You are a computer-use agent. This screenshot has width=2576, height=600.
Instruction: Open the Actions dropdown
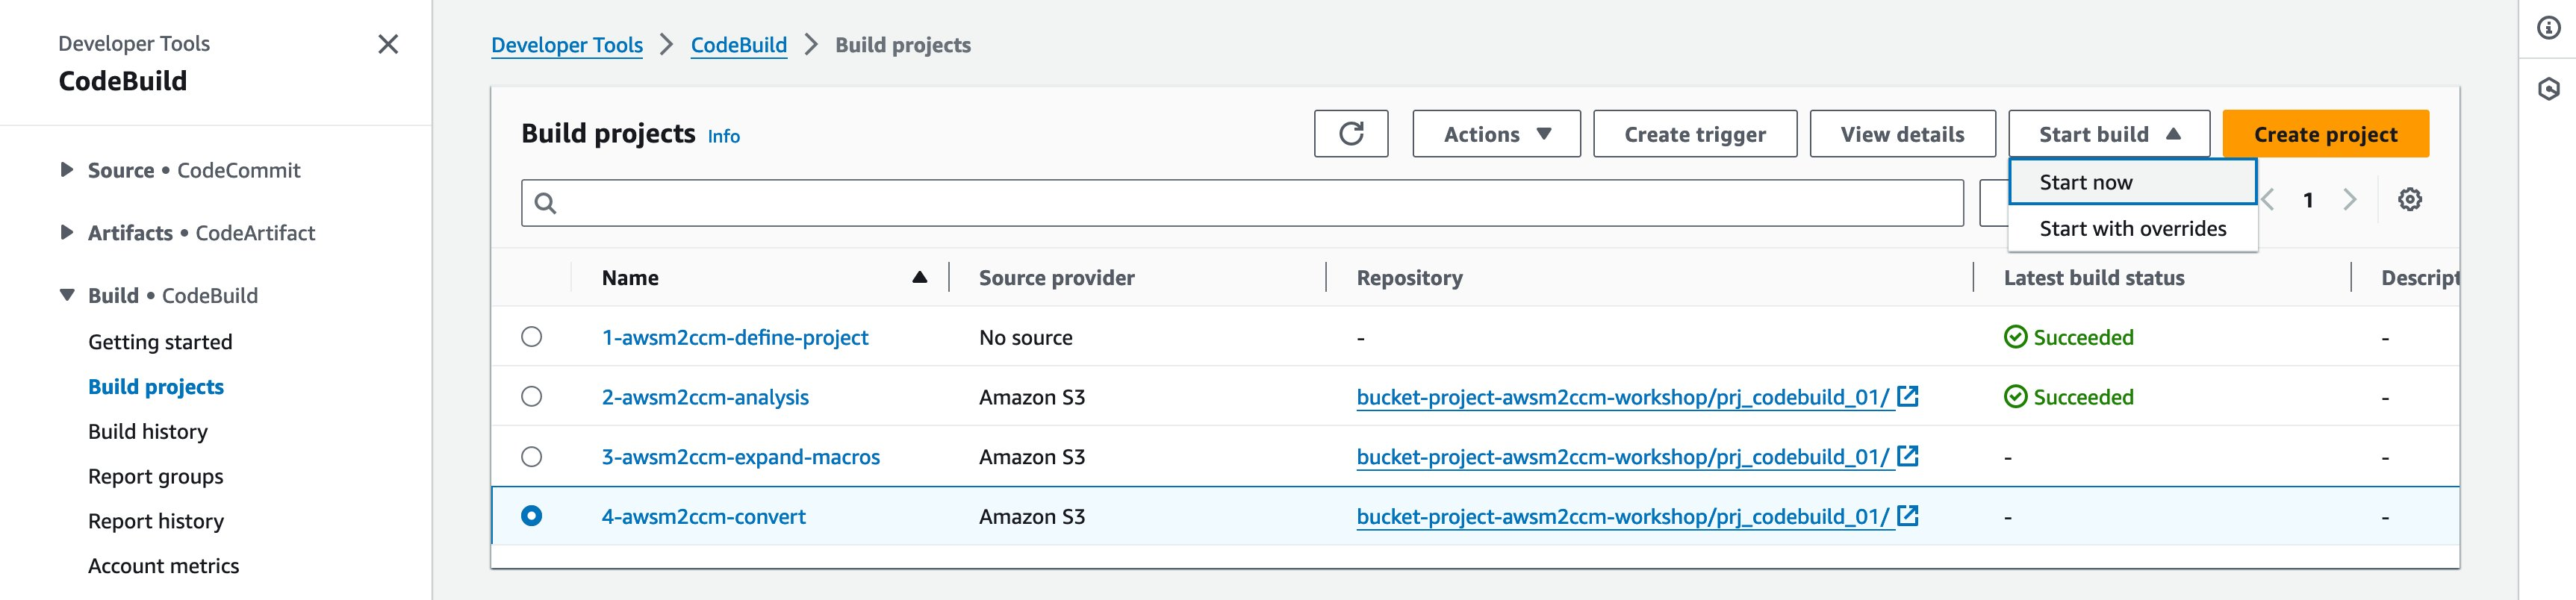[x=1496, y=134]
